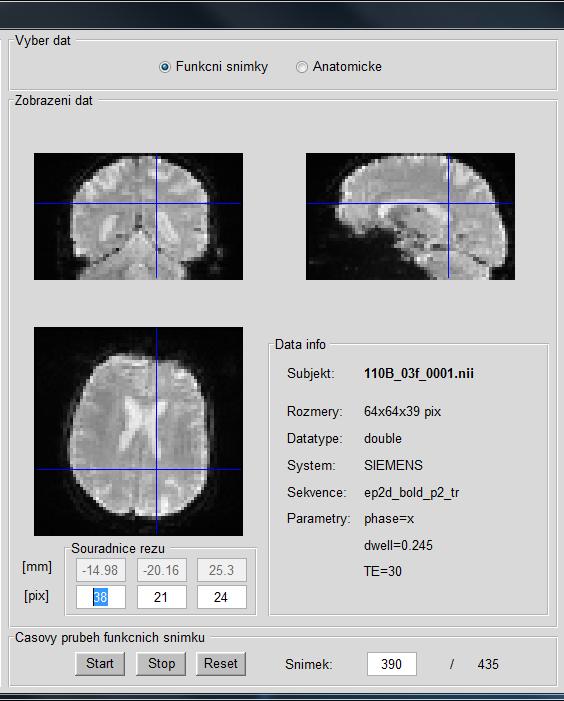This screenshot has width=564, height=701.
Task: Click the Rozmery: label
Action: tap(315, 411)
